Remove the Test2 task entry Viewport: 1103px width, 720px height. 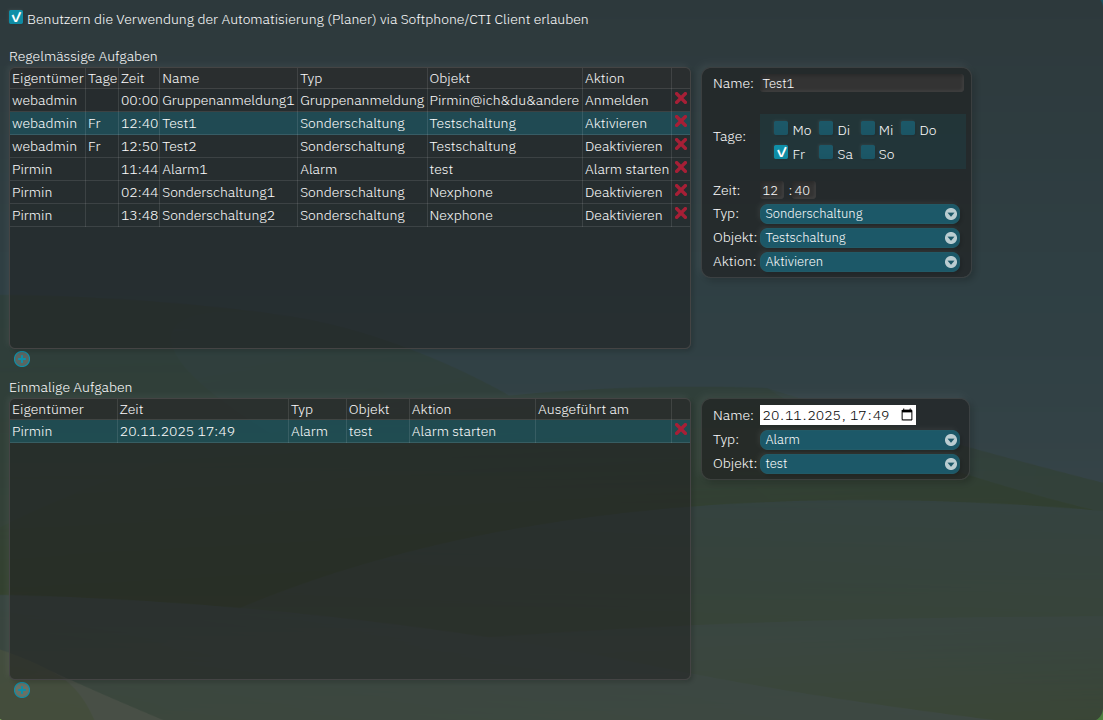[681, 145]
